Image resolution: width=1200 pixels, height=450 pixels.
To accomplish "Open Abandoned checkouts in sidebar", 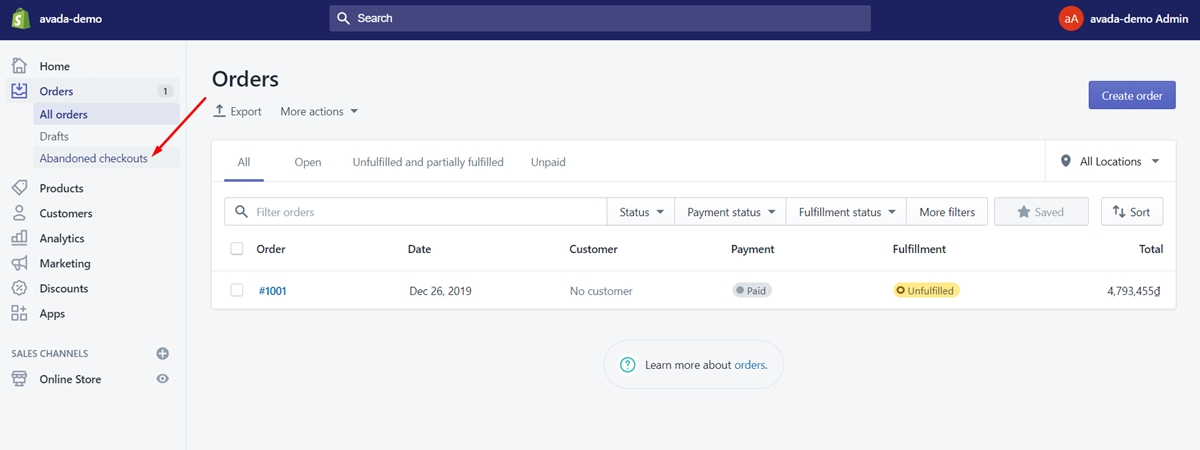I will tap(94, 158).
